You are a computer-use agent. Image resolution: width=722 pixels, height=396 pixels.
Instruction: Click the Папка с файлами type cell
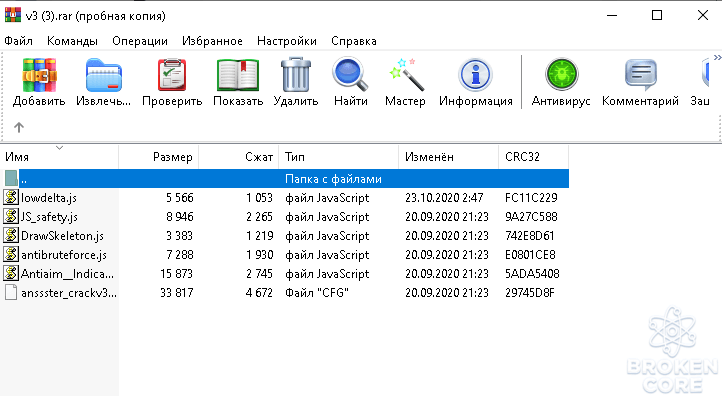click(333, 179)
